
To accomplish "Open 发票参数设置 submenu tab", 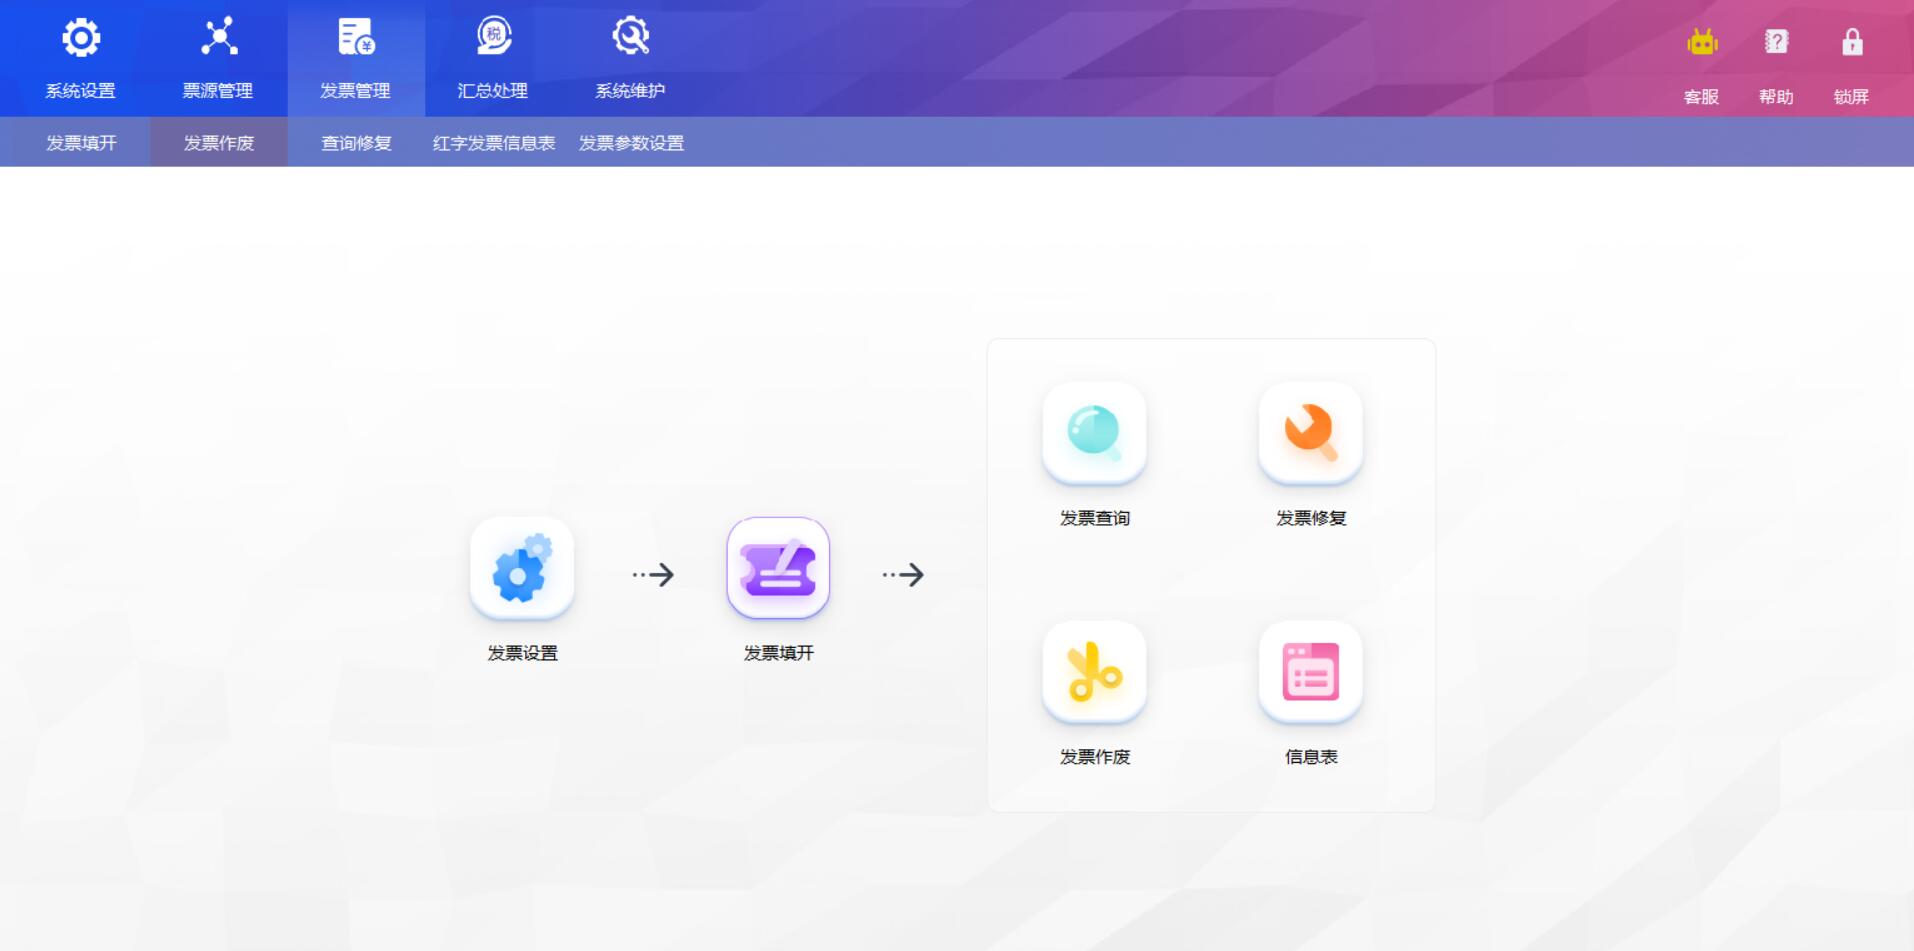I will (x=632, y=143).
